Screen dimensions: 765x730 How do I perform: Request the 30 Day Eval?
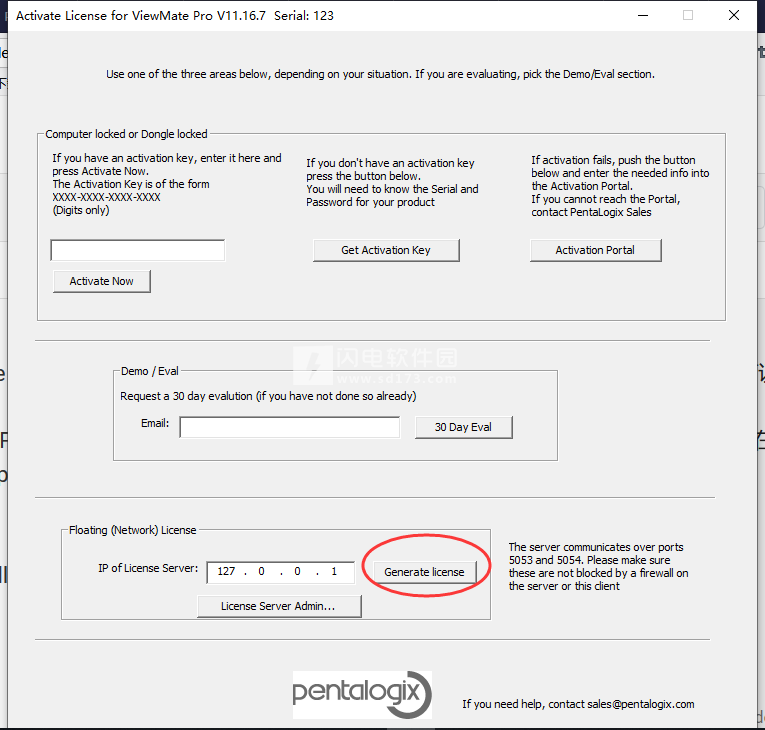pyautogui.click(x=463, y=427)
